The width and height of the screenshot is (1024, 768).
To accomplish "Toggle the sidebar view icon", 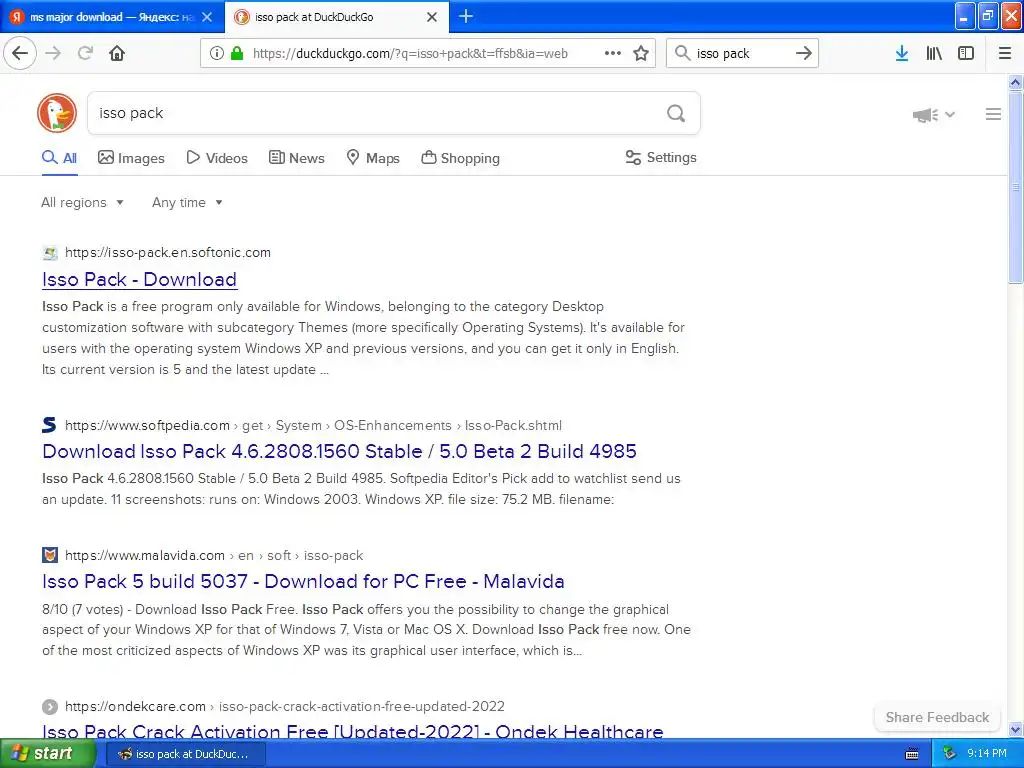I will point(966,53).
